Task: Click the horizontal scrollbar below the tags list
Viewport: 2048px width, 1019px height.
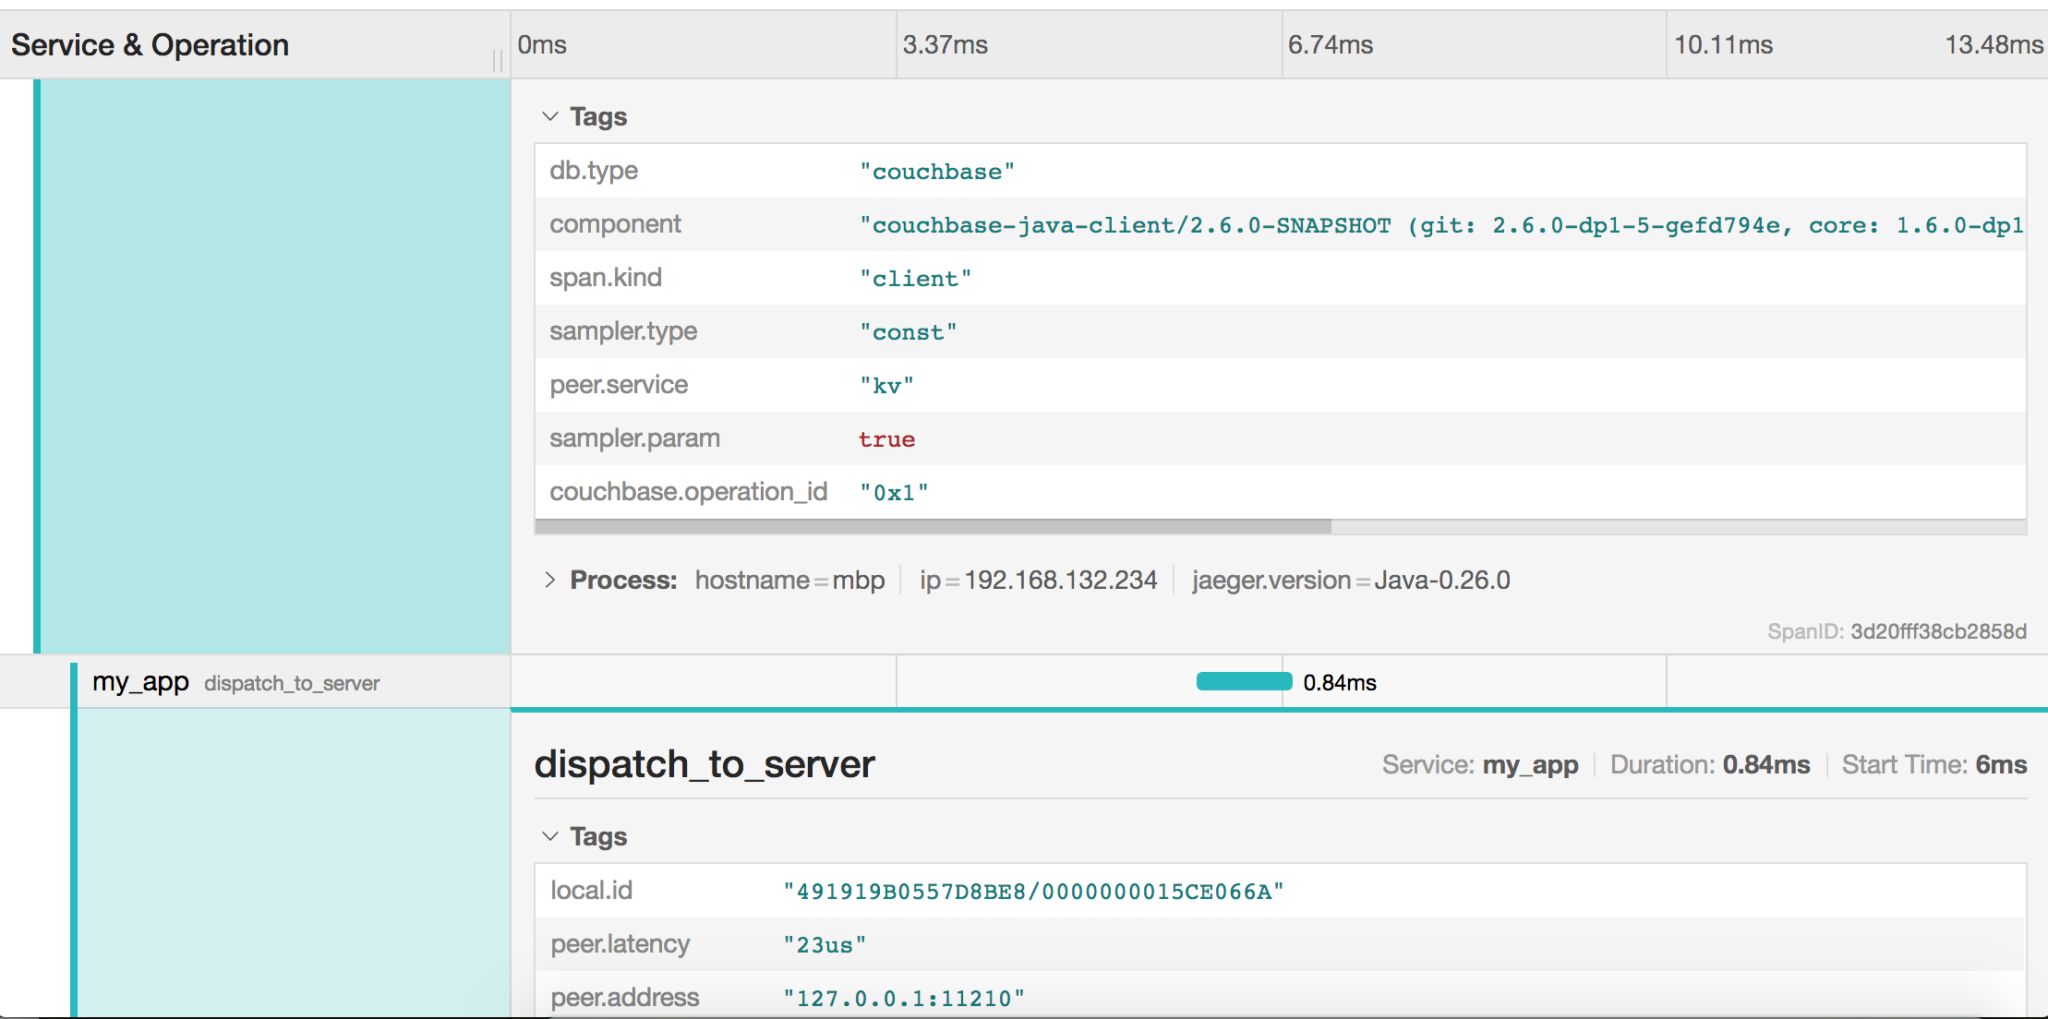Action: pos(930,526)
